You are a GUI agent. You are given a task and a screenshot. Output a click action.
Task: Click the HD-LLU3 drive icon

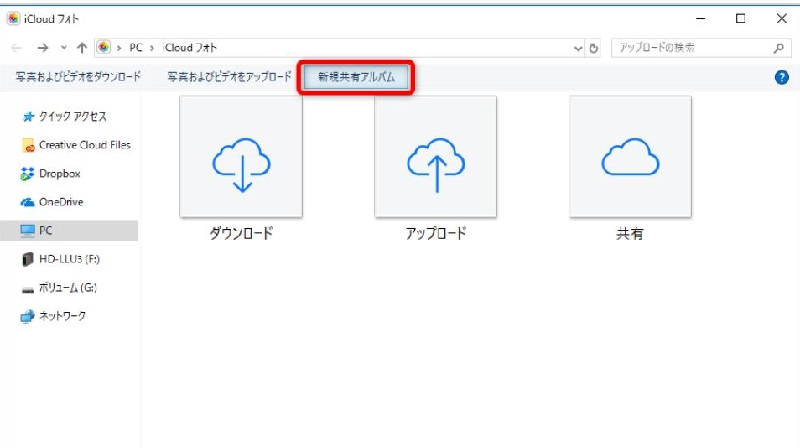28,260
